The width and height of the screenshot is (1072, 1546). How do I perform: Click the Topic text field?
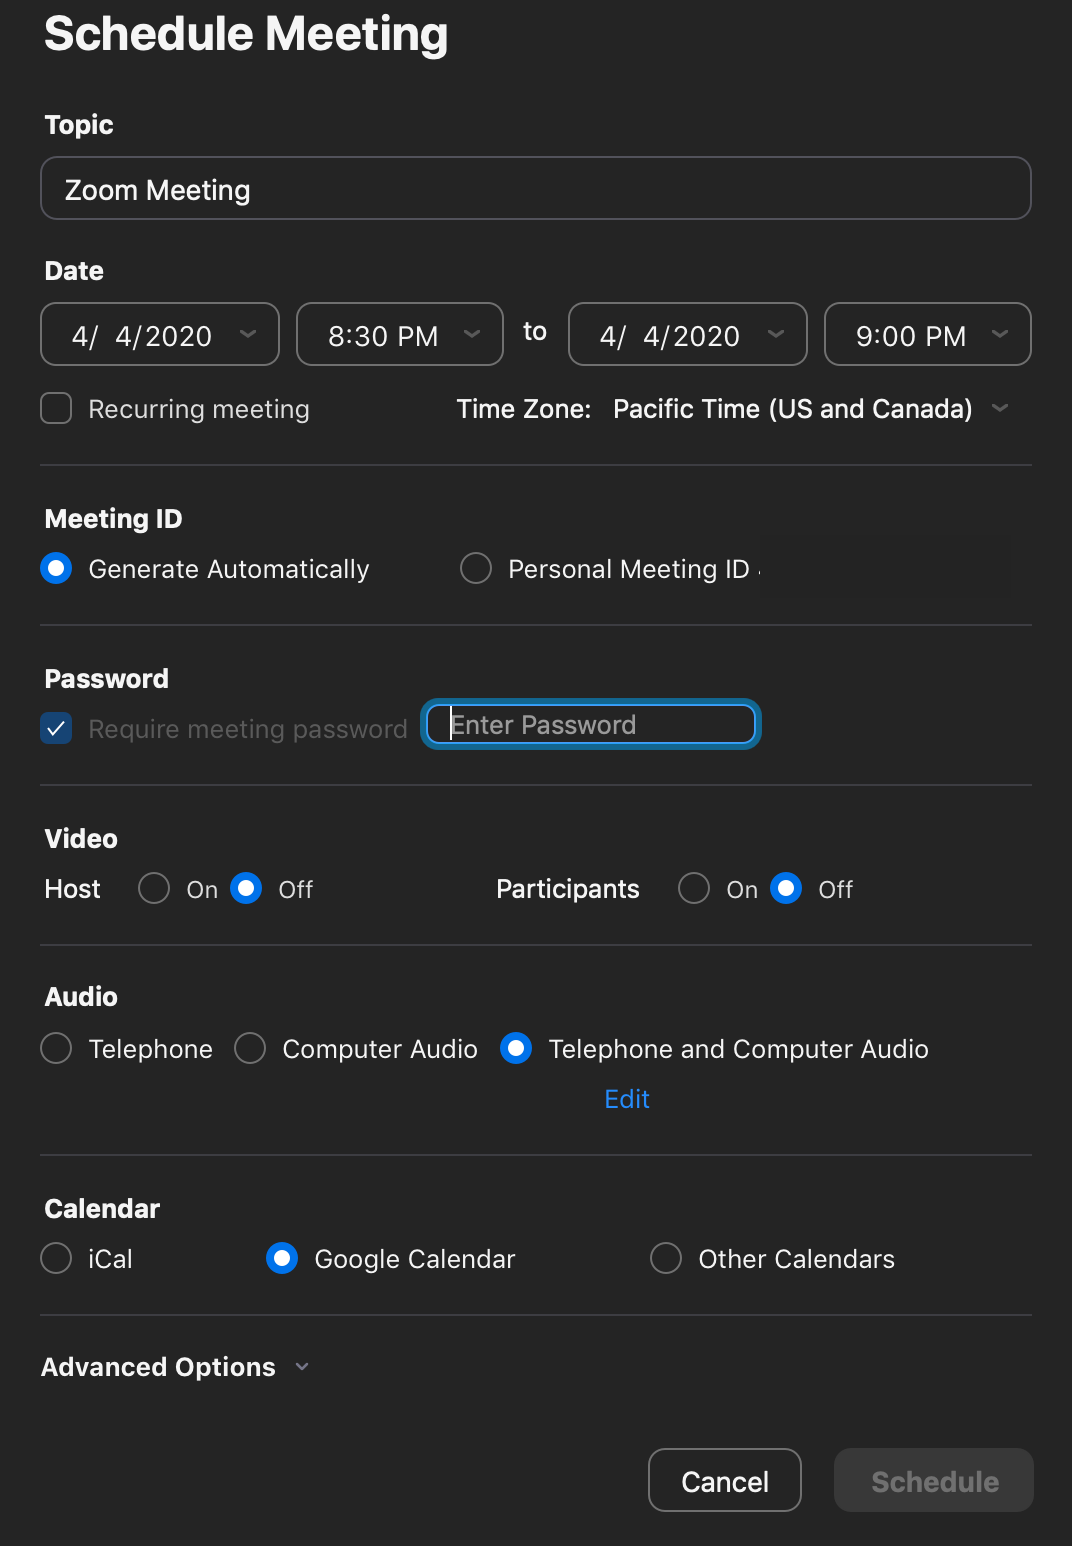[x=536, y=189]
